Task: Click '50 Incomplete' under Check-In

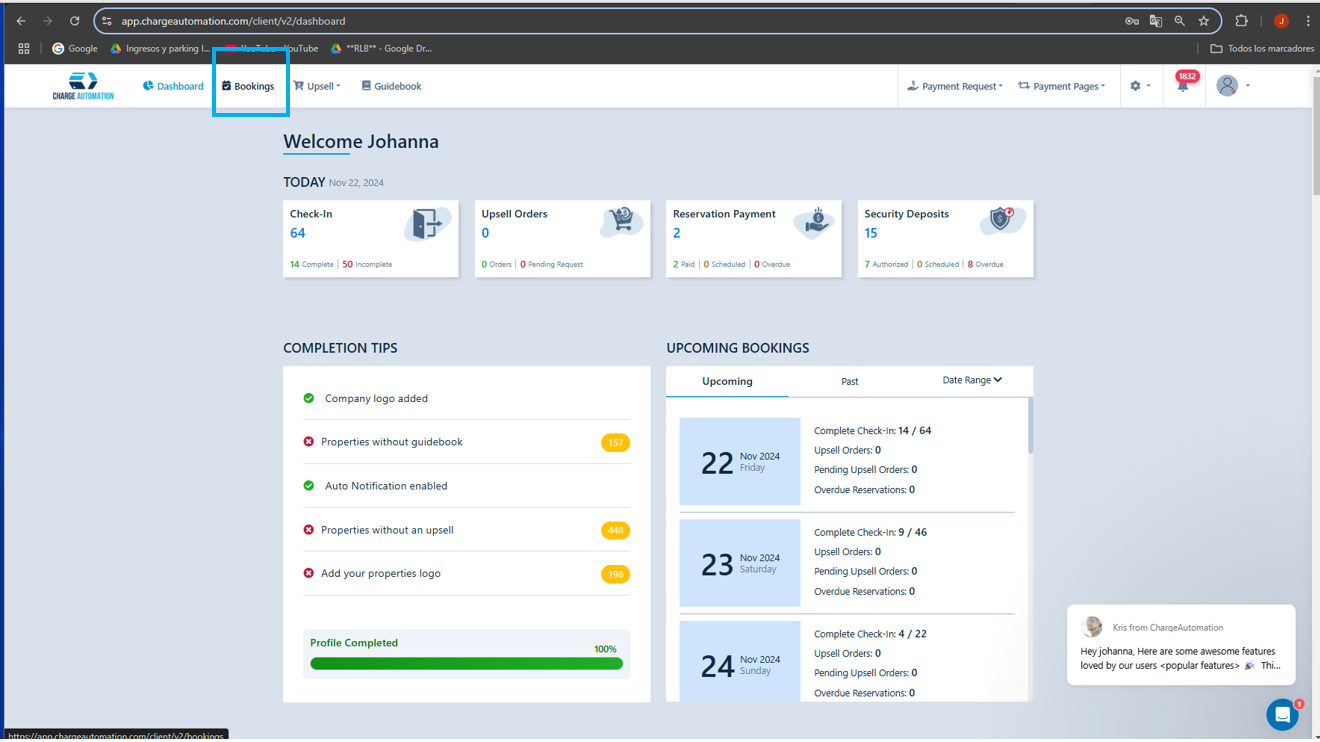Action: click(367, 265)
